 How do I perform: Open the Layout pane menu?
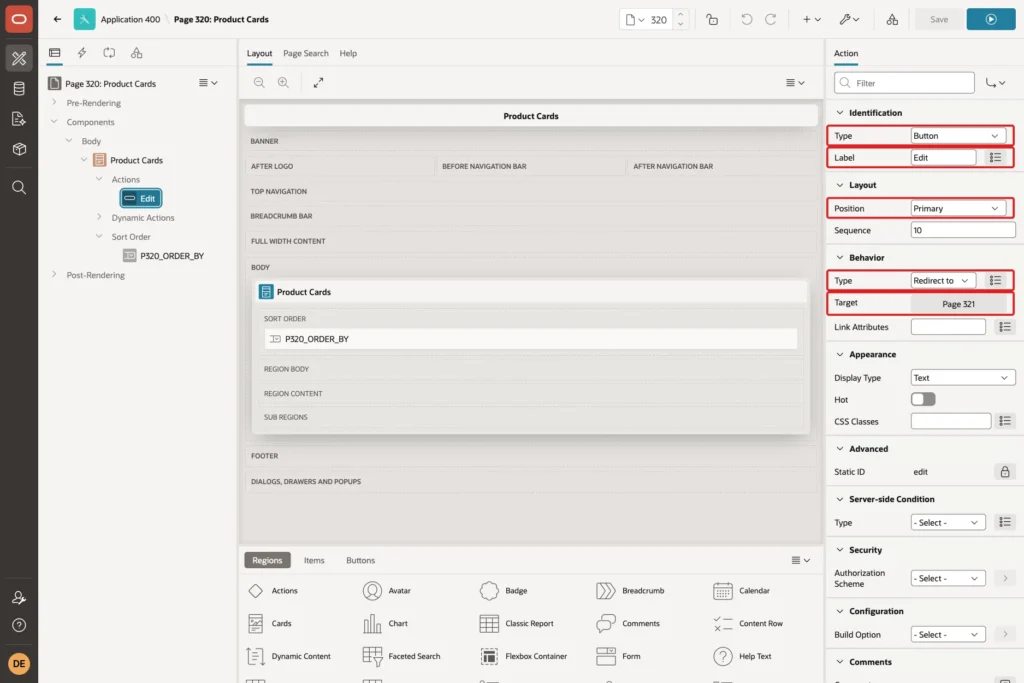pos(795,82)
